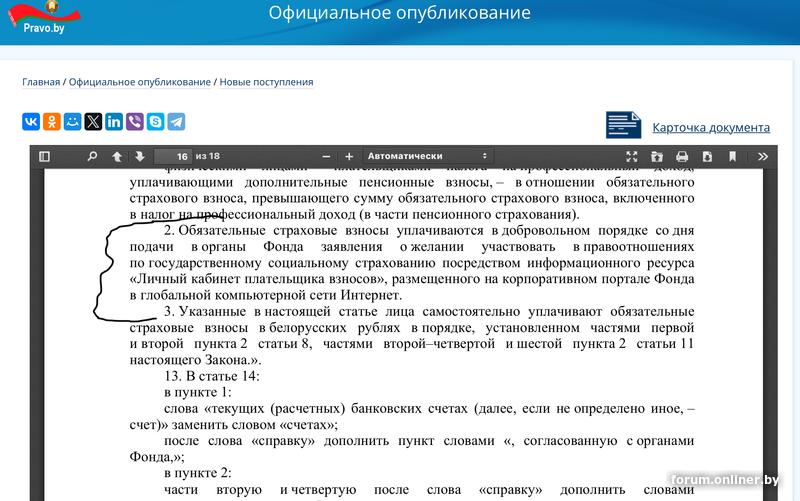Click line '13. В статье 14:'
Image resolution: width=800 pixels, height=501 pixels.
[x=212, y=376]
